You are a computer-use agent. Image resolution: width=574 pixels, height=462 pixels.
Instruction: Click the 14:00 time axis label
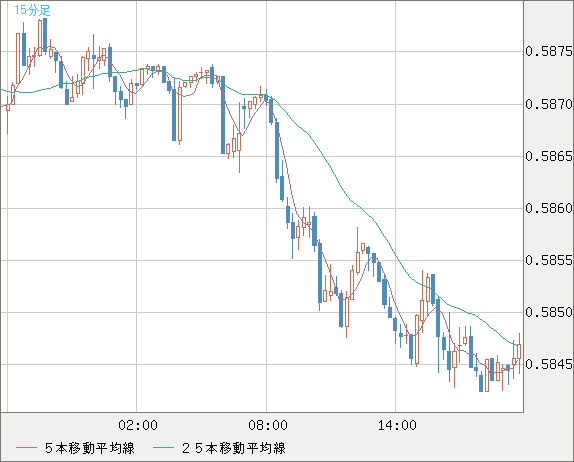coord(397,425)
